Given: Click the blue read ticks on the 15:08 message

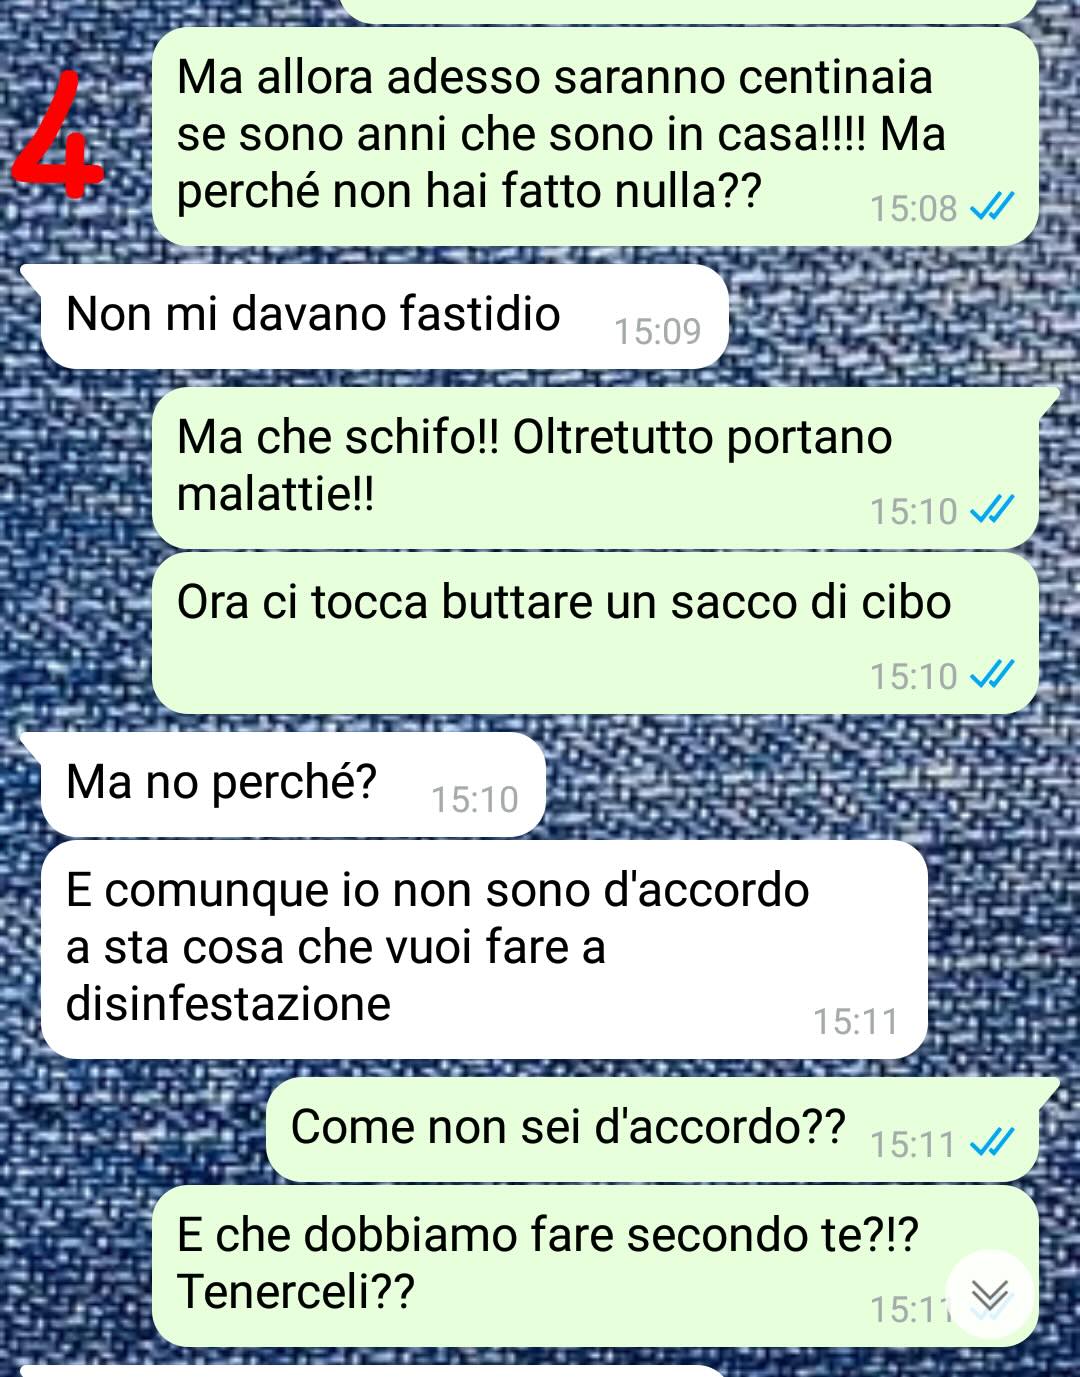Looking at the screenshot, I should coord(992,207).
